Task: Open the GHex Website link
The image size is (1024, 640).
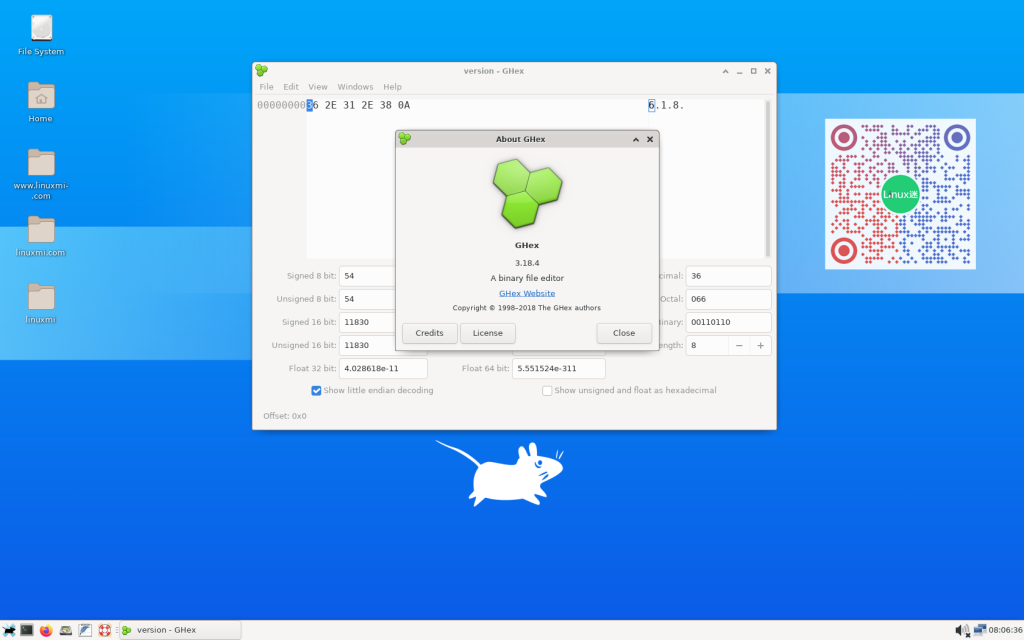Action: [x=527, y=293]
